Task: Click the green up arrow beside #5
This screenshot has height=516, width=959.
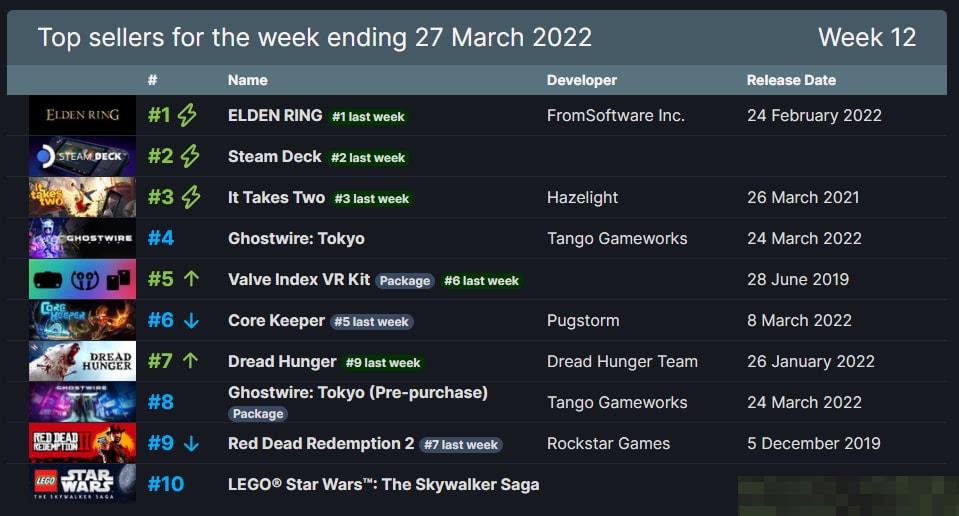Action: pos(191,279)
